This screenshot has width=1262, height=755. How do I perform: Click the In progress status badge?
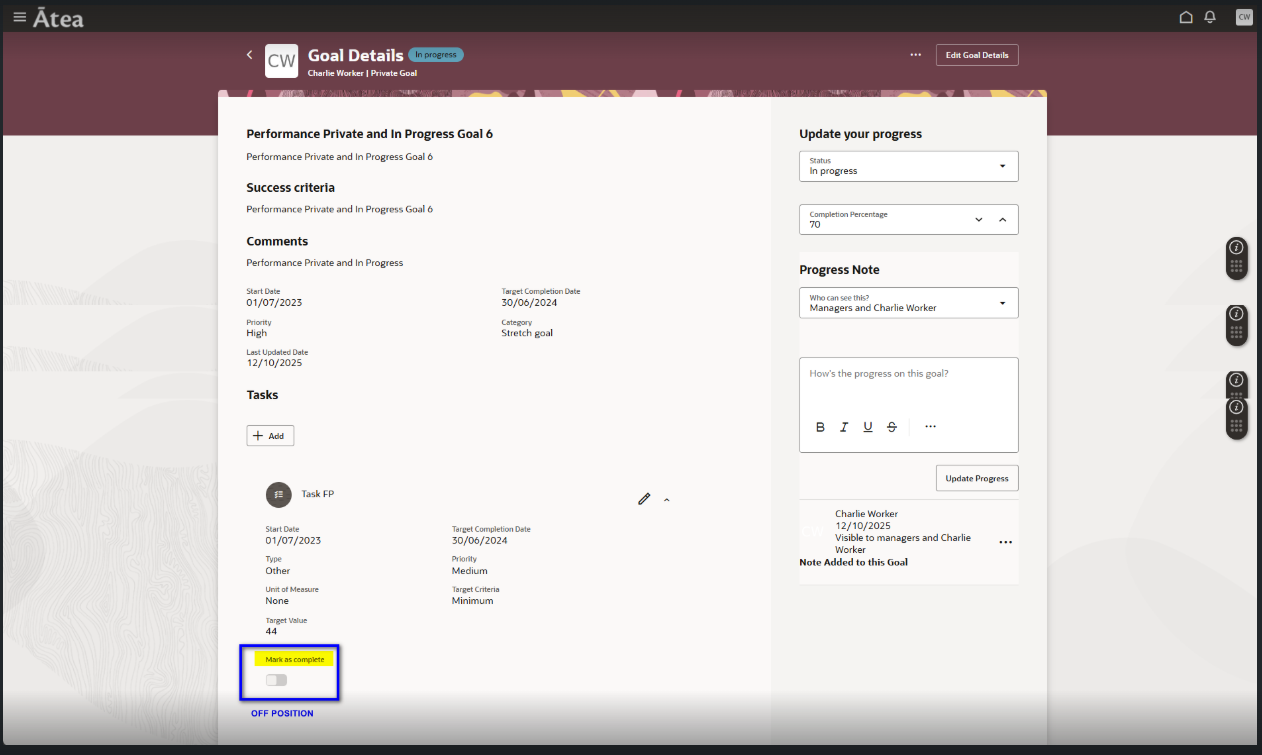pyautogui.click(x=436, y=55)
